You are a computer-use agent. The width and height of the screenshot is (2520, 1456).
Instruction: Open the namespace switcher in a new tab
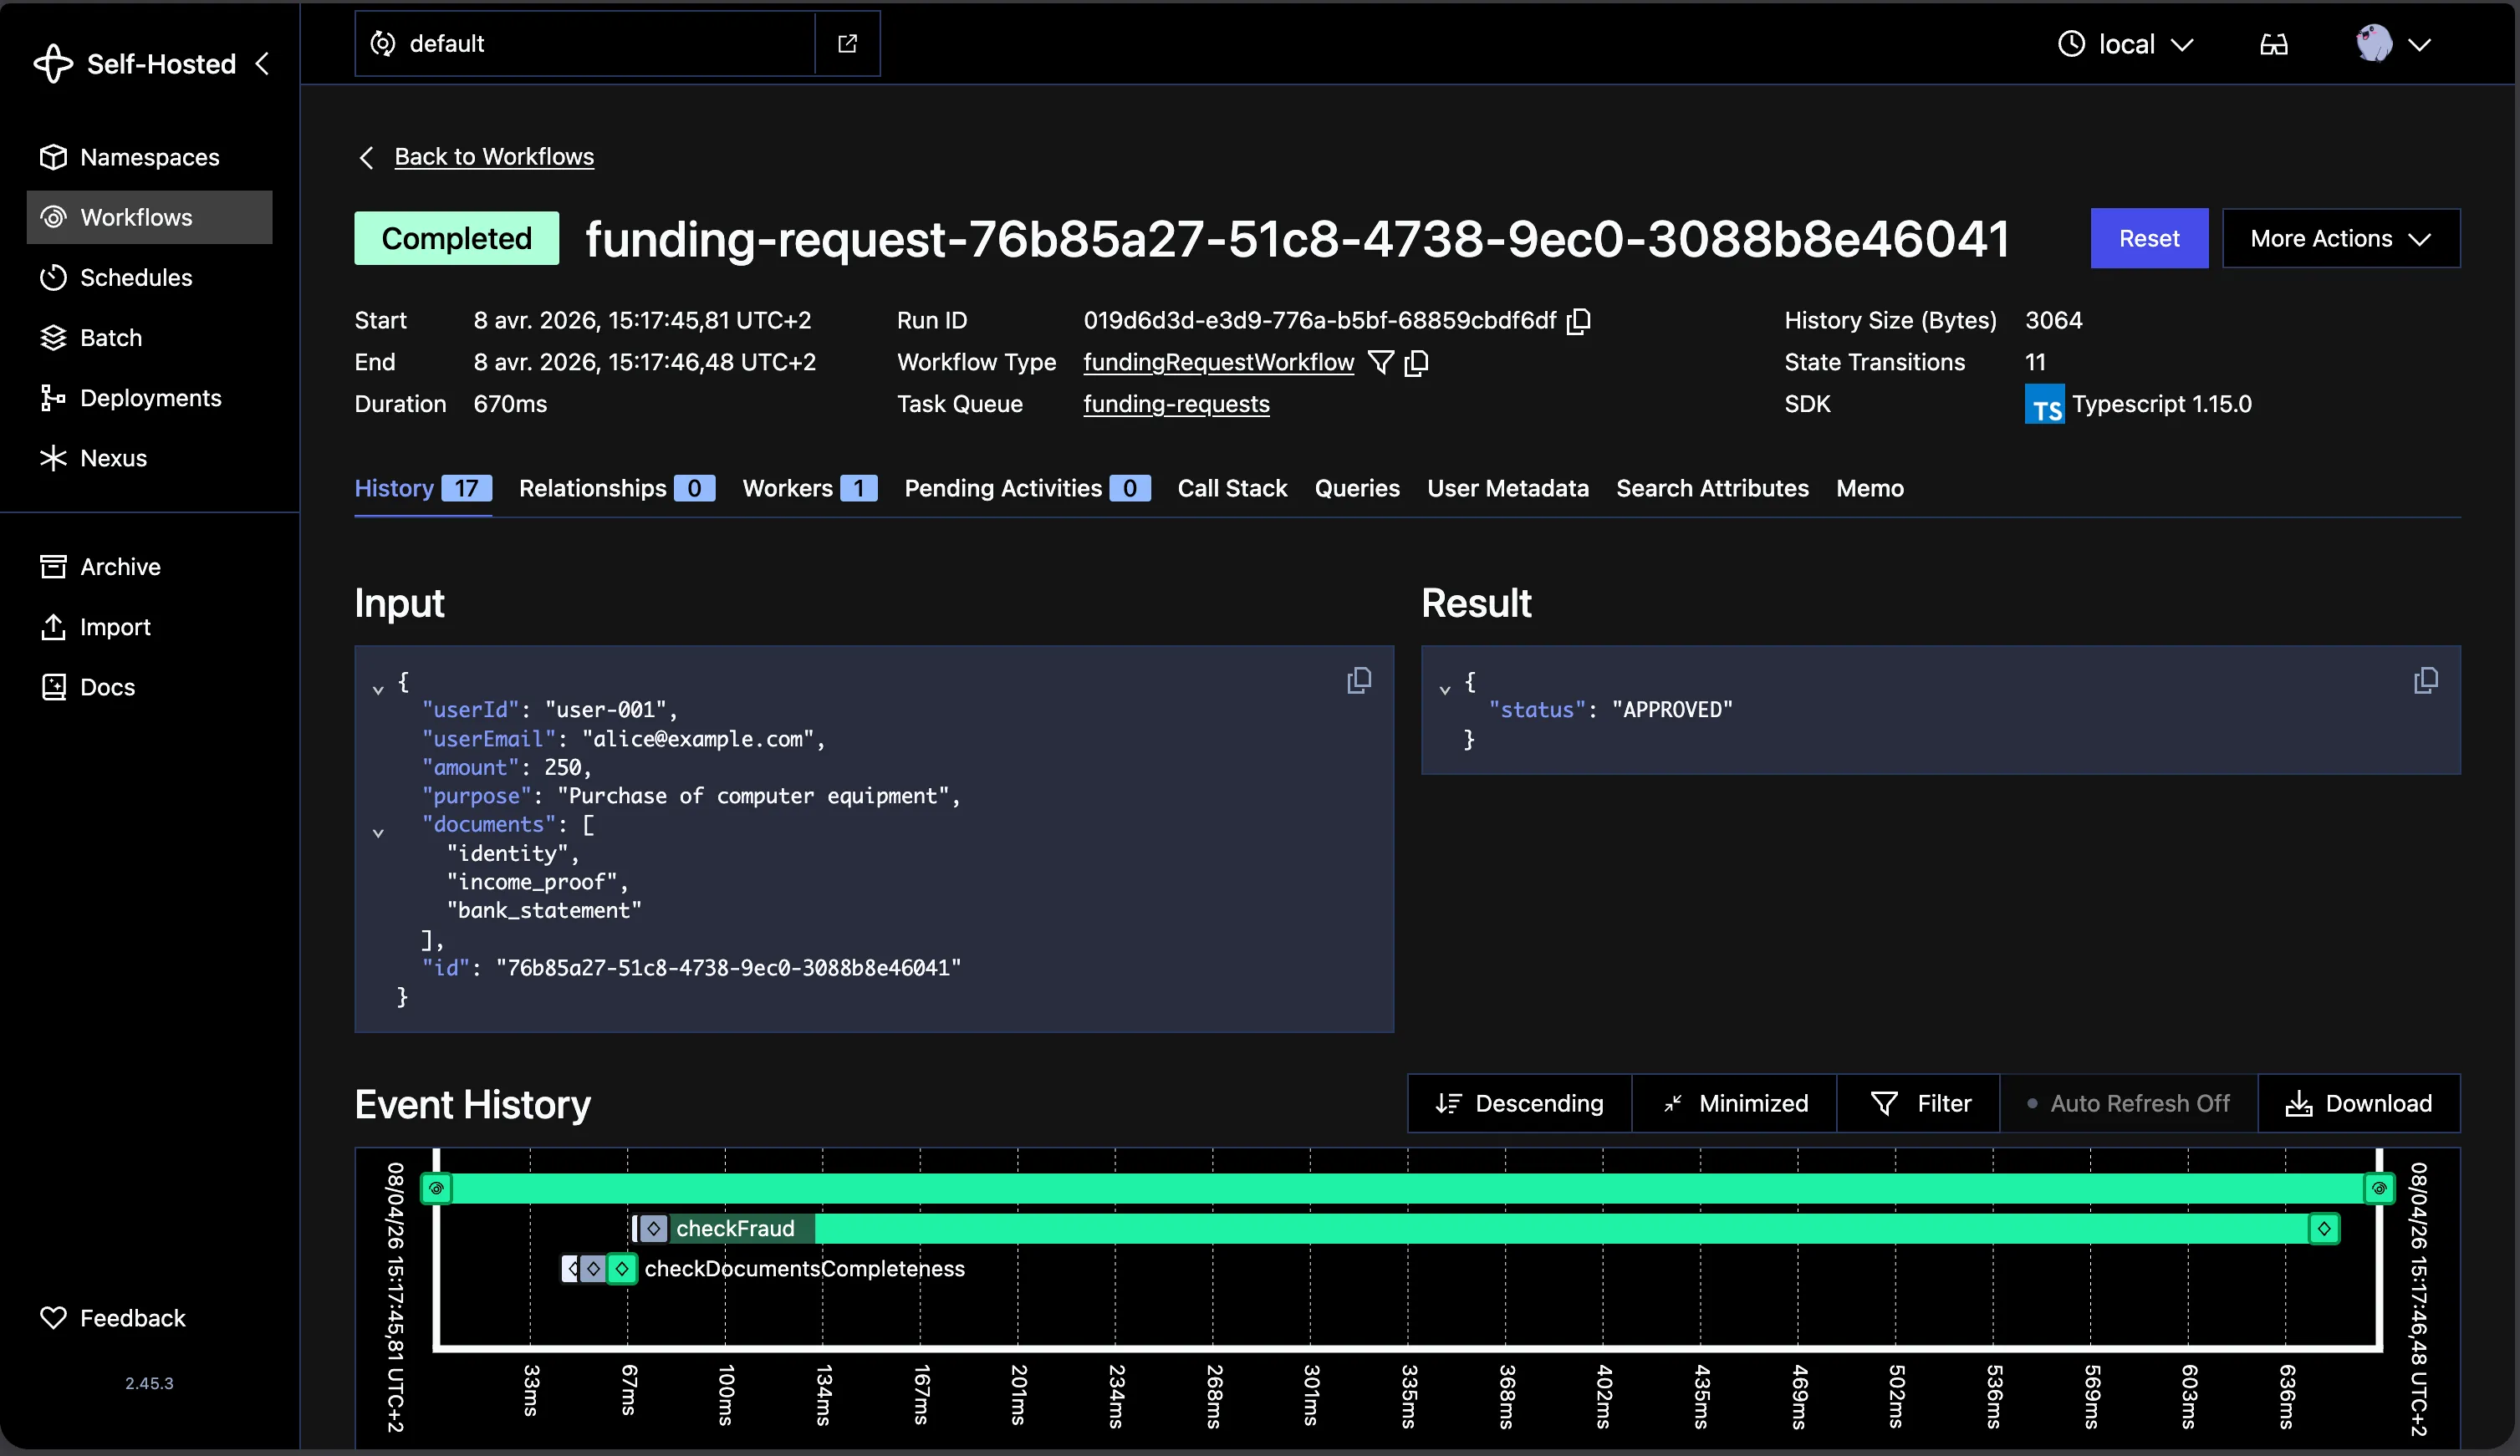tap(847, 43)
